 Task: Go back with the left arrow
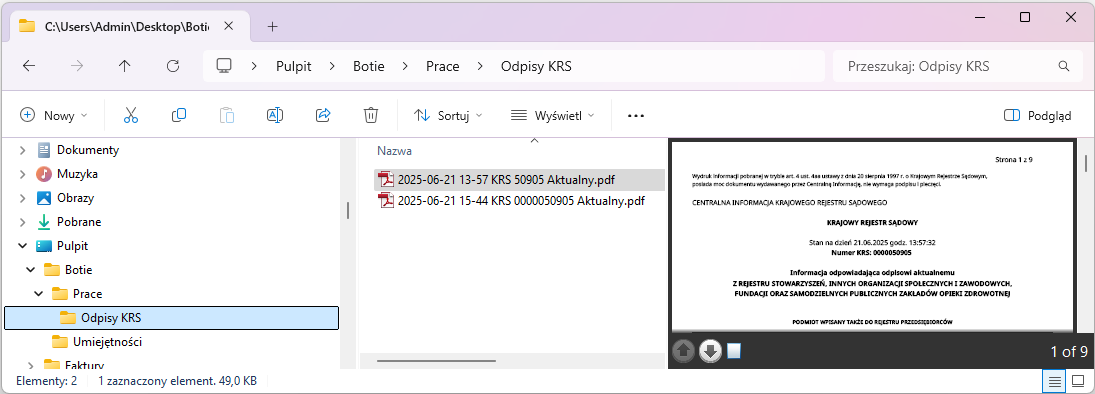point(29,66)
